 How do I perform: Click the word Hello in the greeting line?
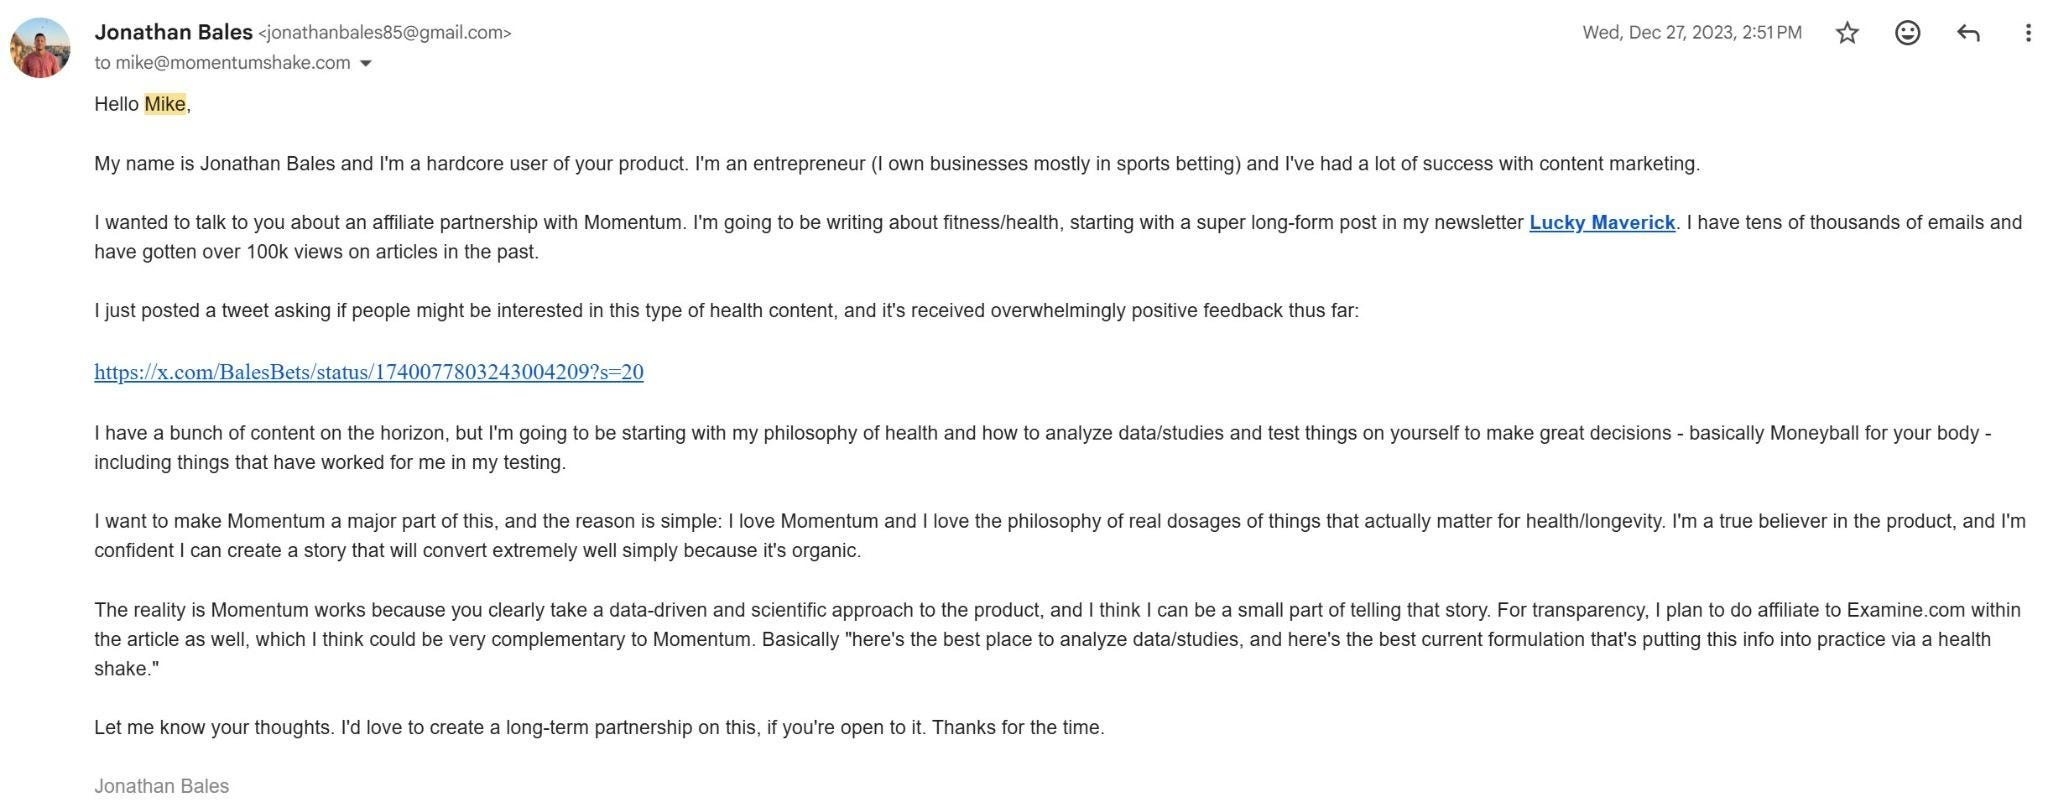click(116, 104)
